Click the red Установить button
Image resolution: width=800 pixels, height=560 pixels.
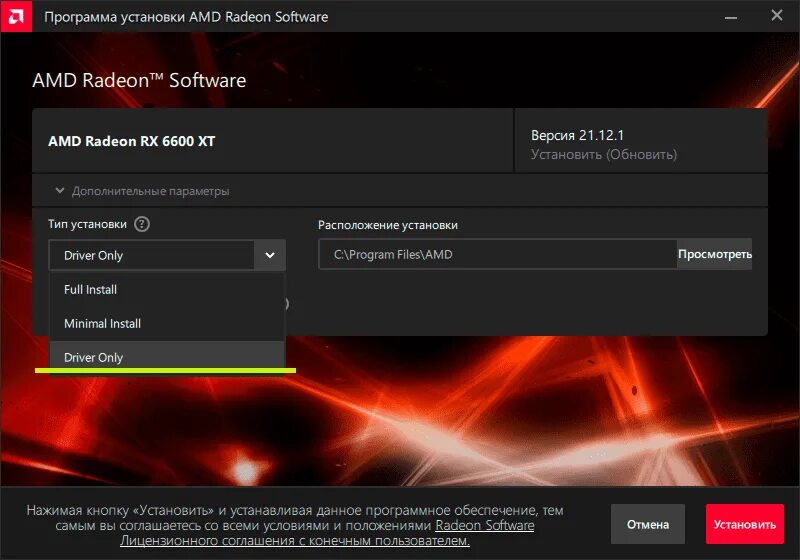pyautogui.click(x=745, y=524)
